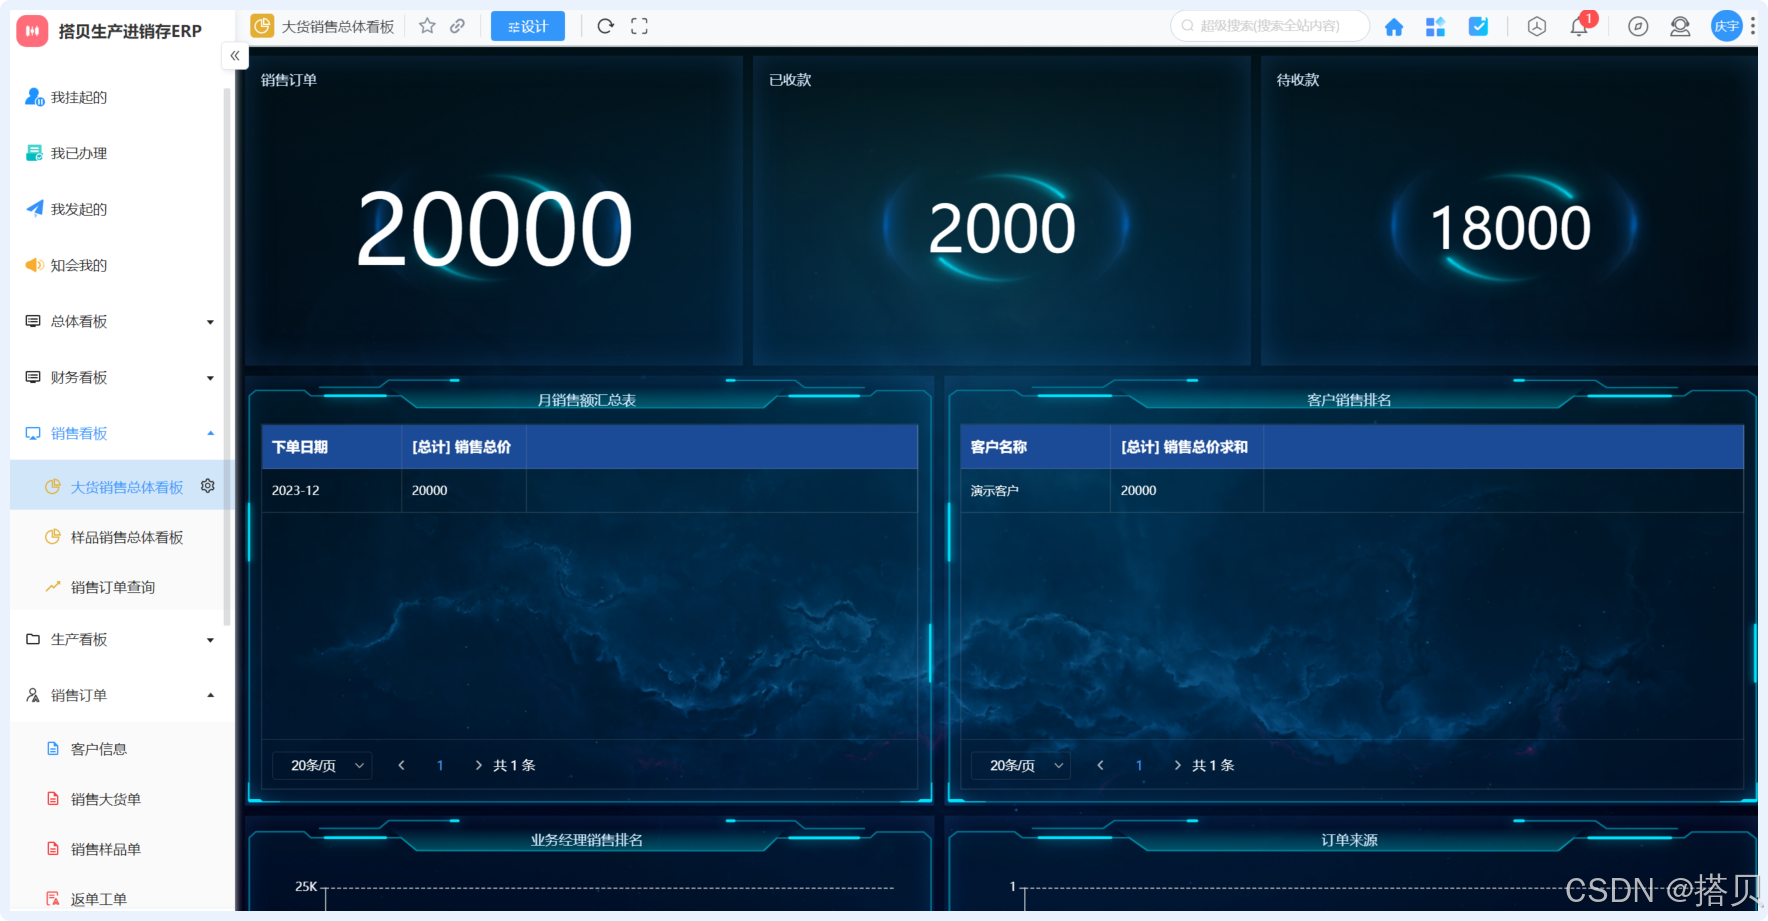Refresh the dashboard with the reload icon

click(x=605, y=26)
